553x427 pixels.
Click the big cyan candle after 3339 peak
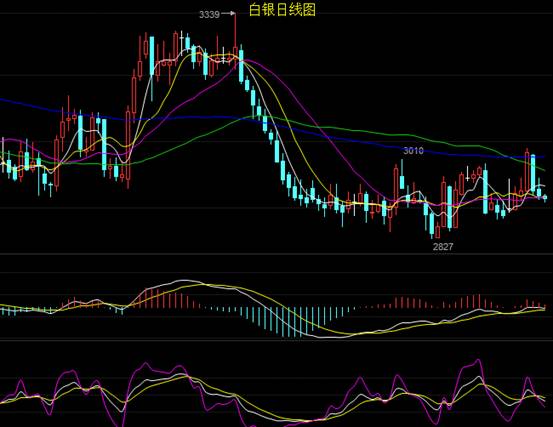pos(241,66)
